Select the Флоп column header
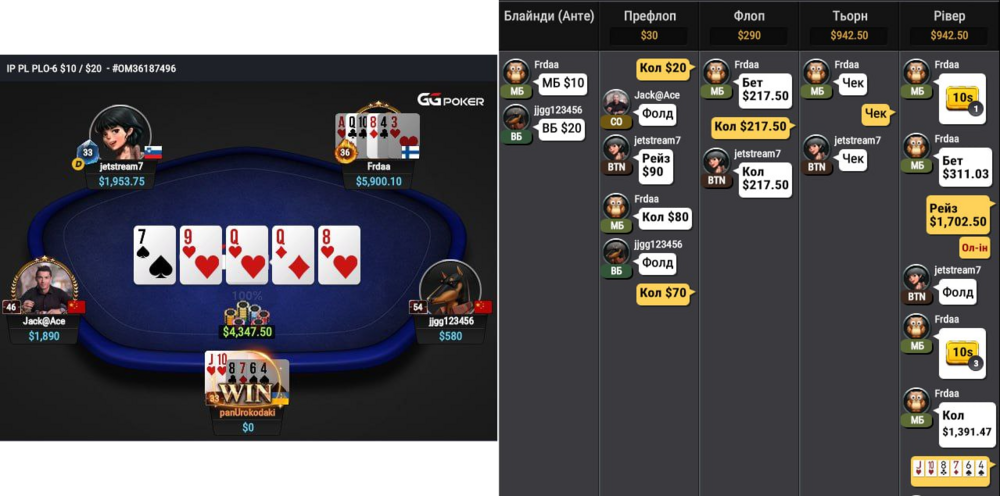The width and height of the screenshot is (1000, 496). point(749,16)
